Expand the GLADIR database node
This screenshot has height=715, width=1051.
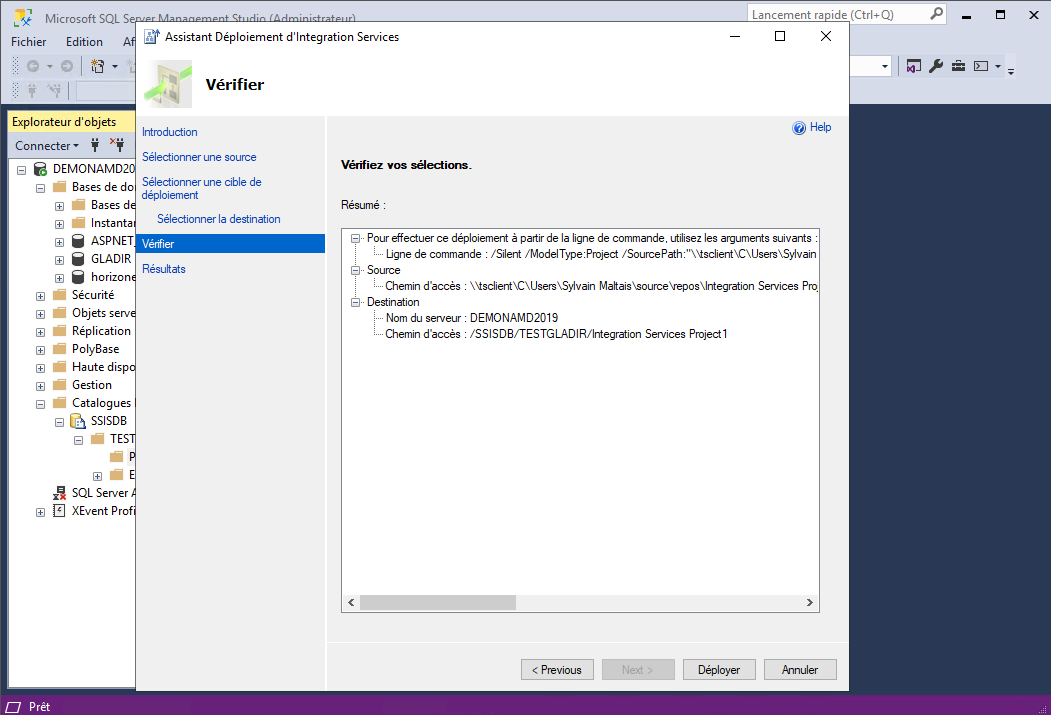click(59, 260)
